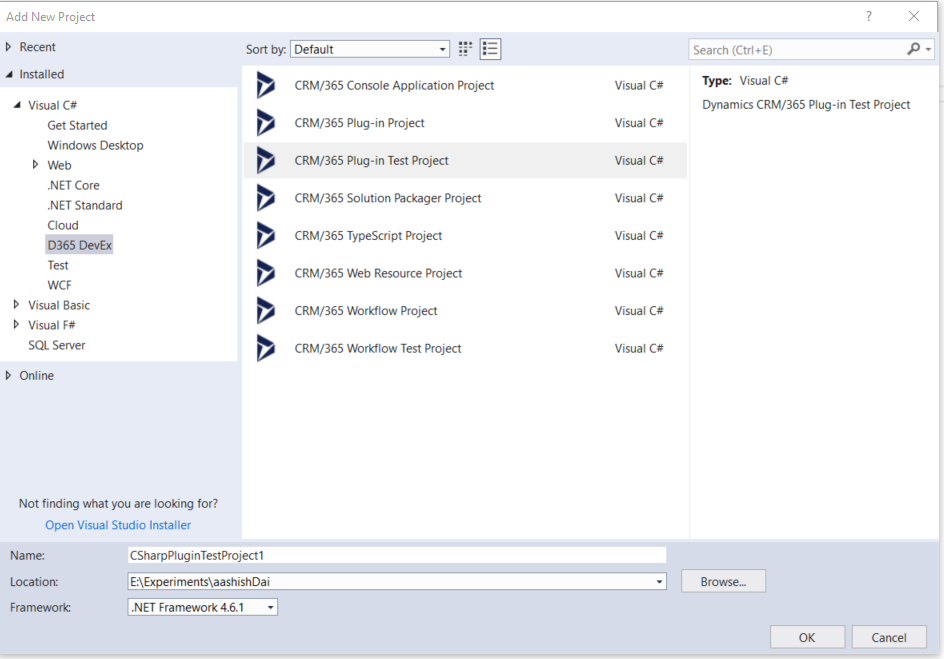Select Windows Desktop category
Screen dimensions: 944x659
point(95,145)
